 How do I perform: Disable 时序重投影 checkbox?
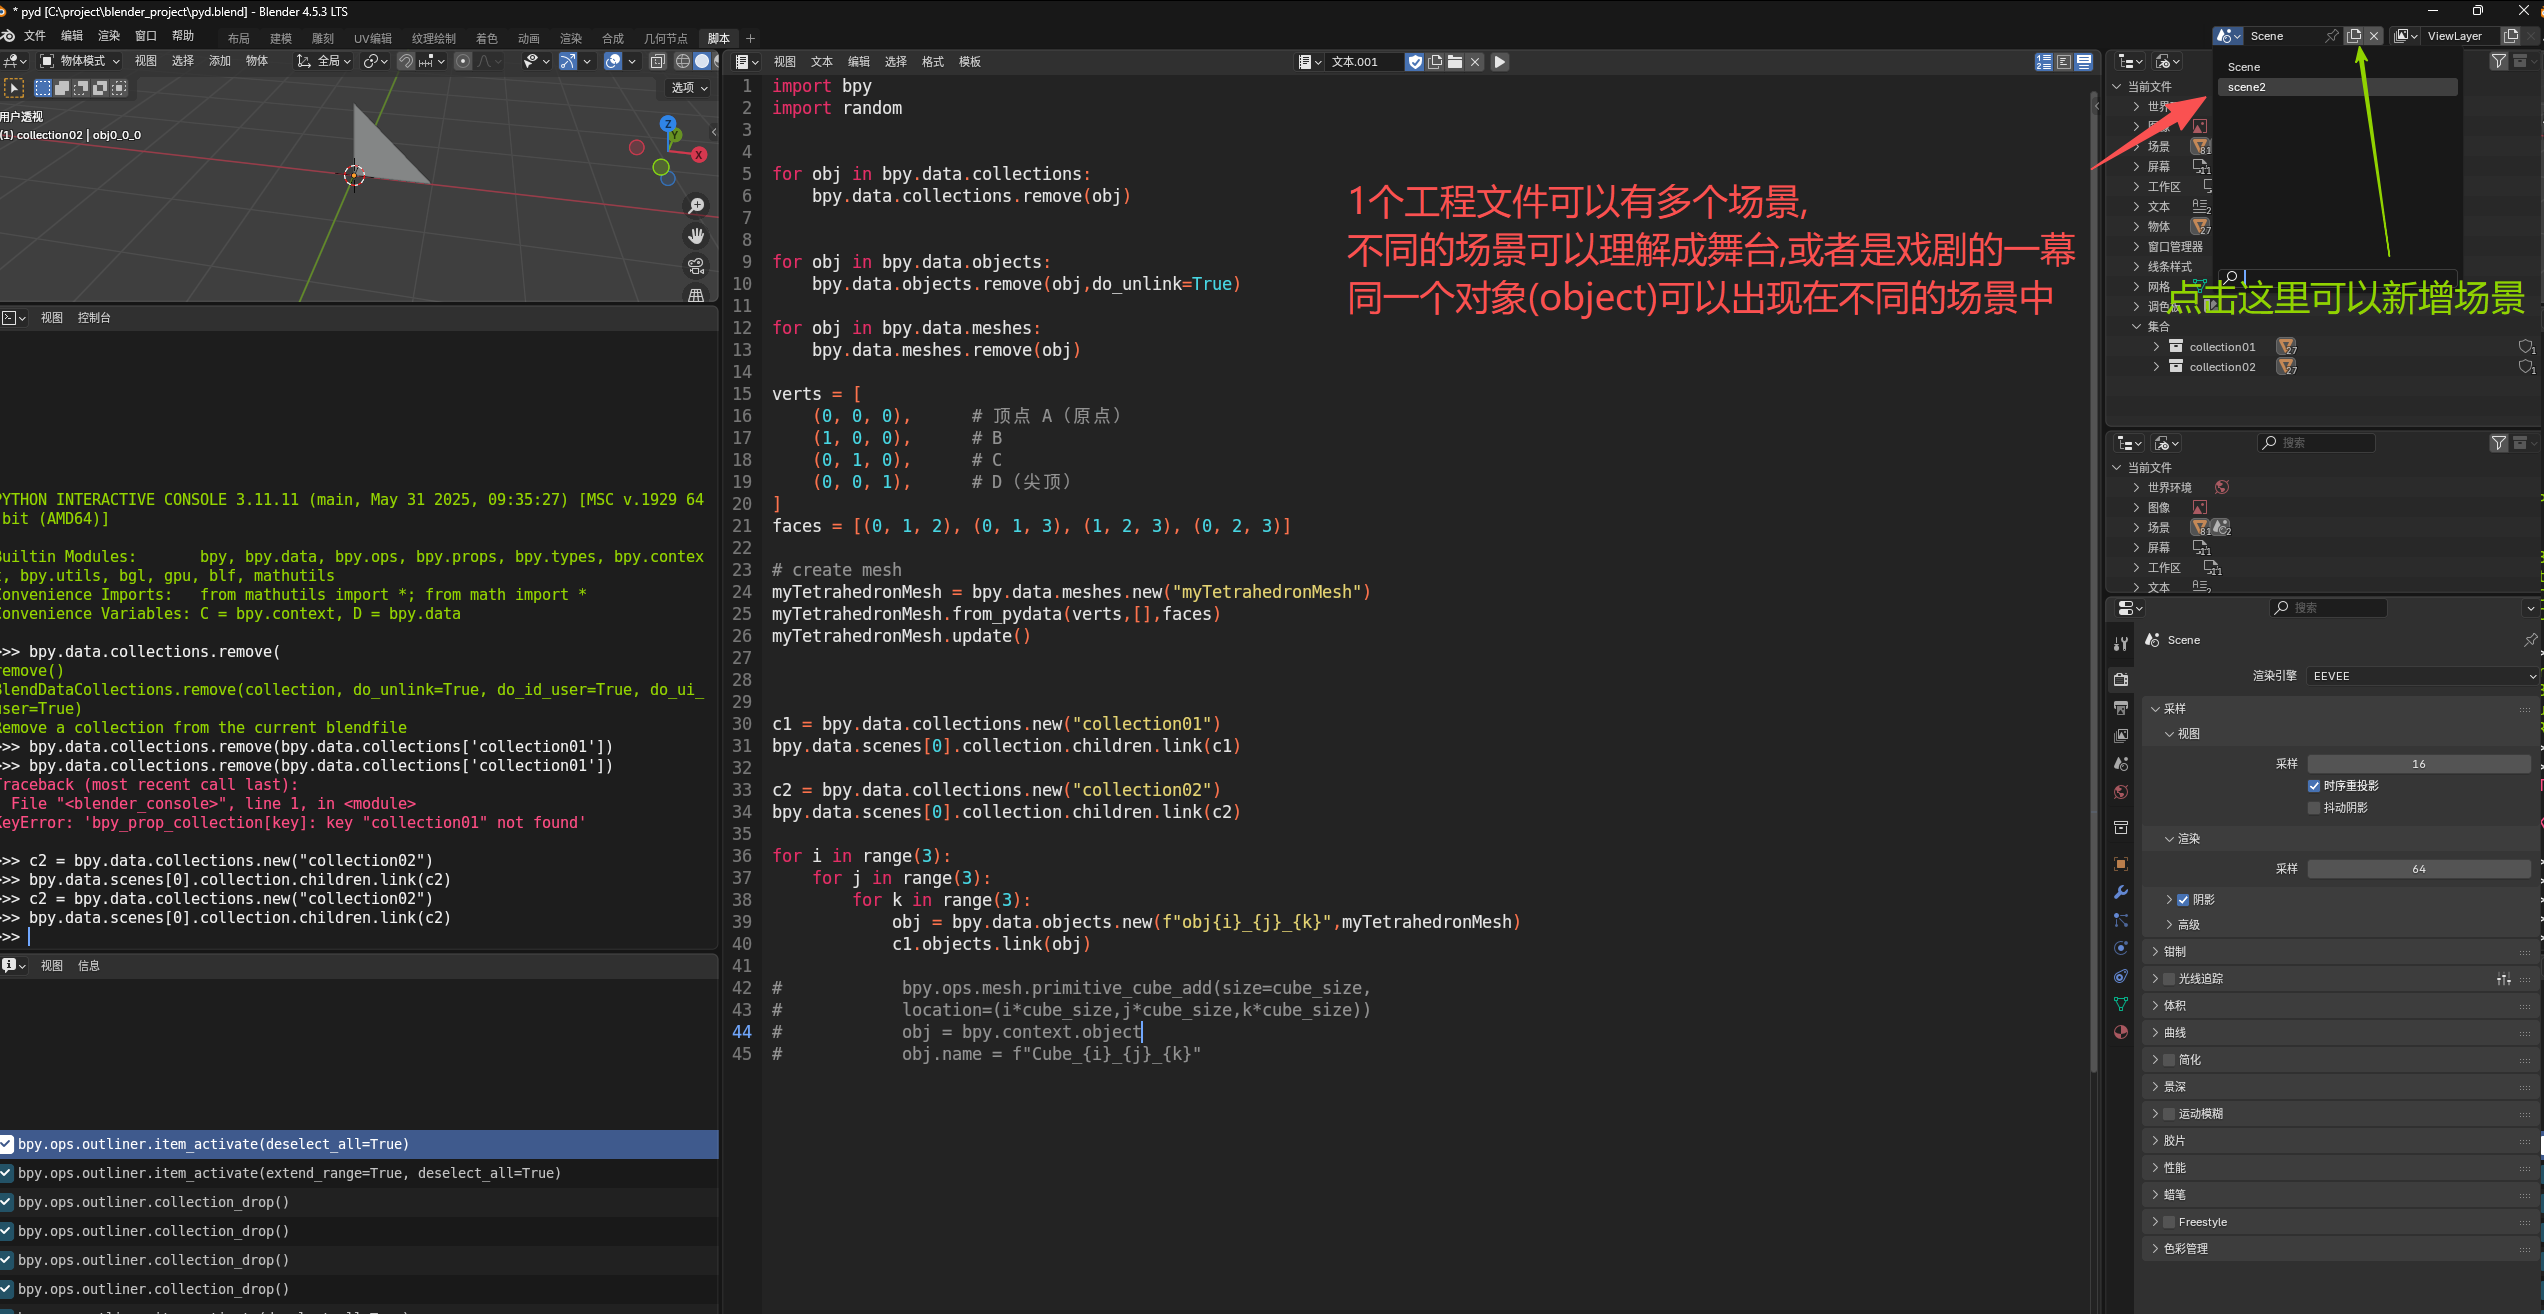coord(2314,786)
